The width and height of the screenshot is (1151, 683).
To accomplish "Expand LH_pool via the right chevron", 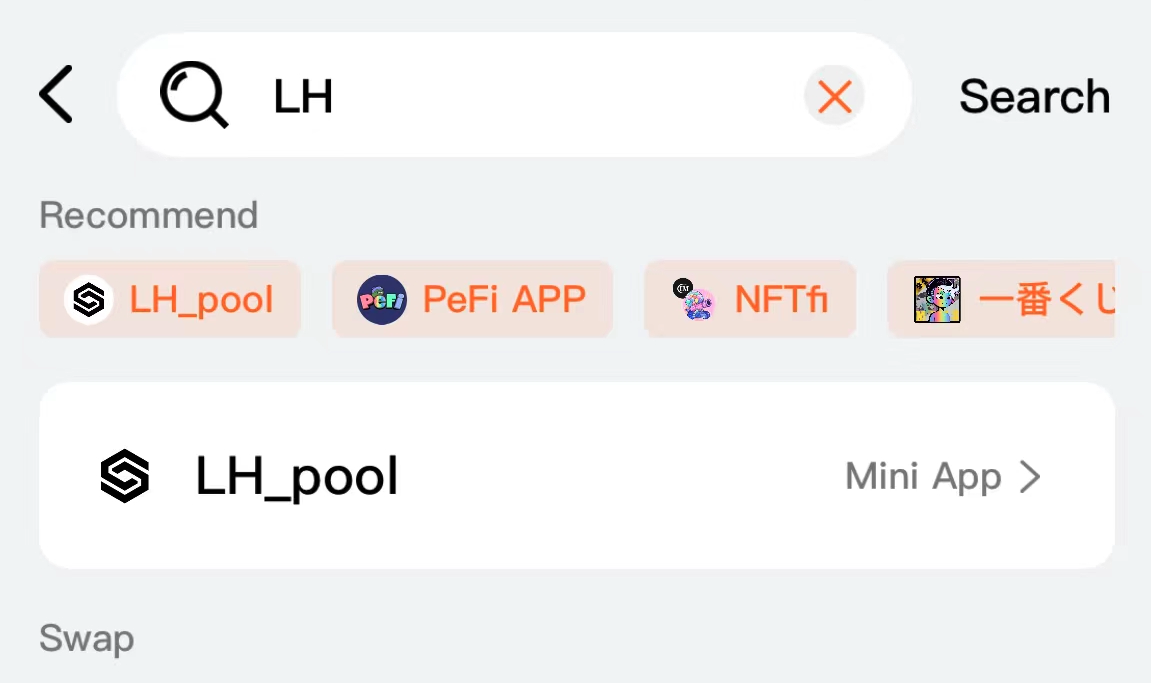I will [1030, 477].
